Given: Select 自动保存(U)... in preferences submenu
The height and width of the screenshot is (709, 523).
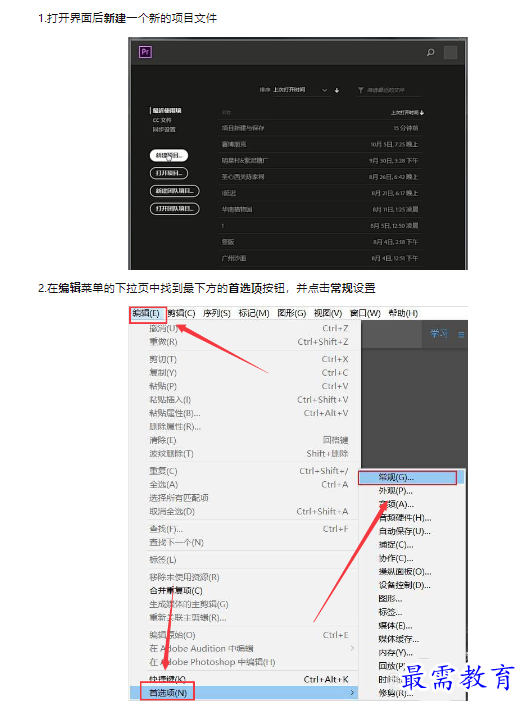Looking at the screenshot, I should (x=411, y=531).
